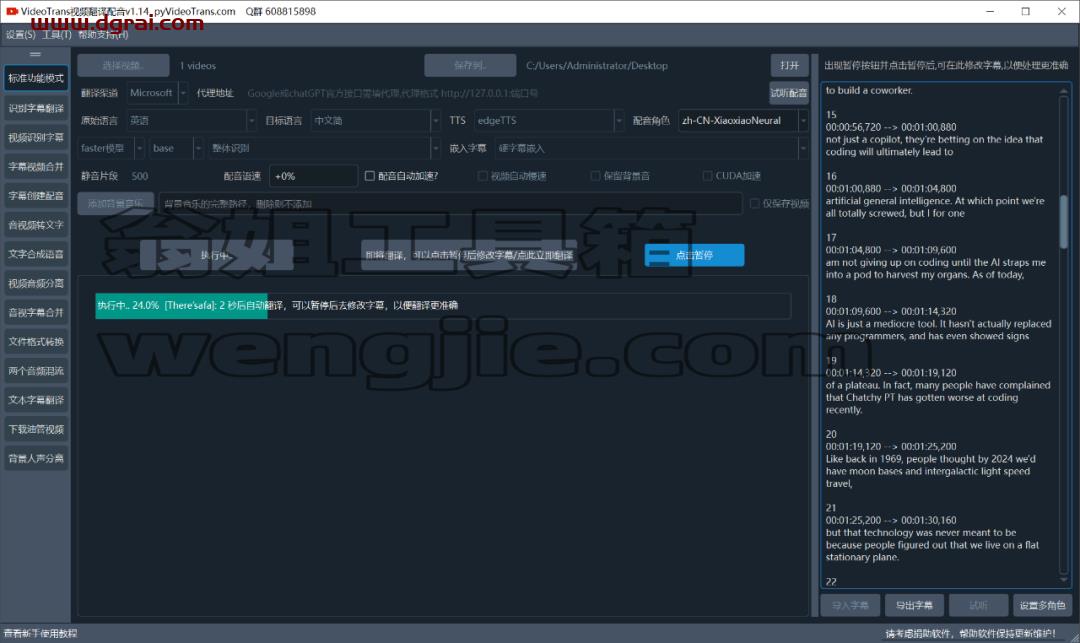Check the 保留背景音 option

point(596,176)
